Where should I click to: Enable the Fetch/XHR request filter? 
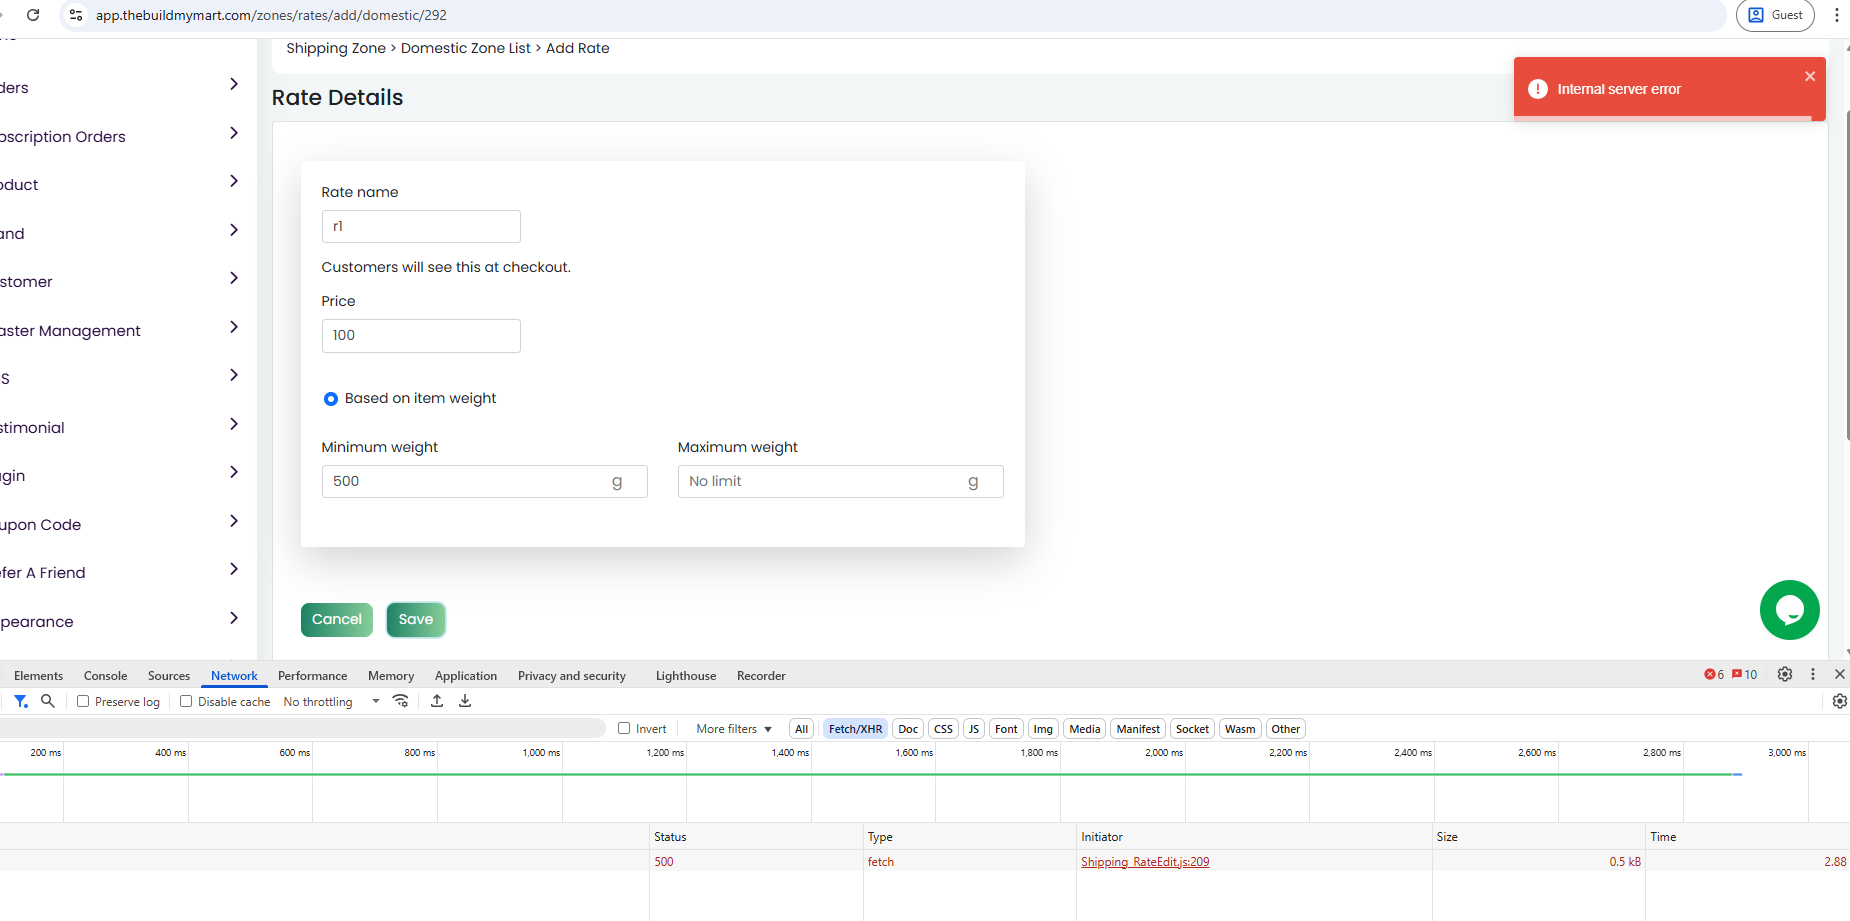point(855,729)
